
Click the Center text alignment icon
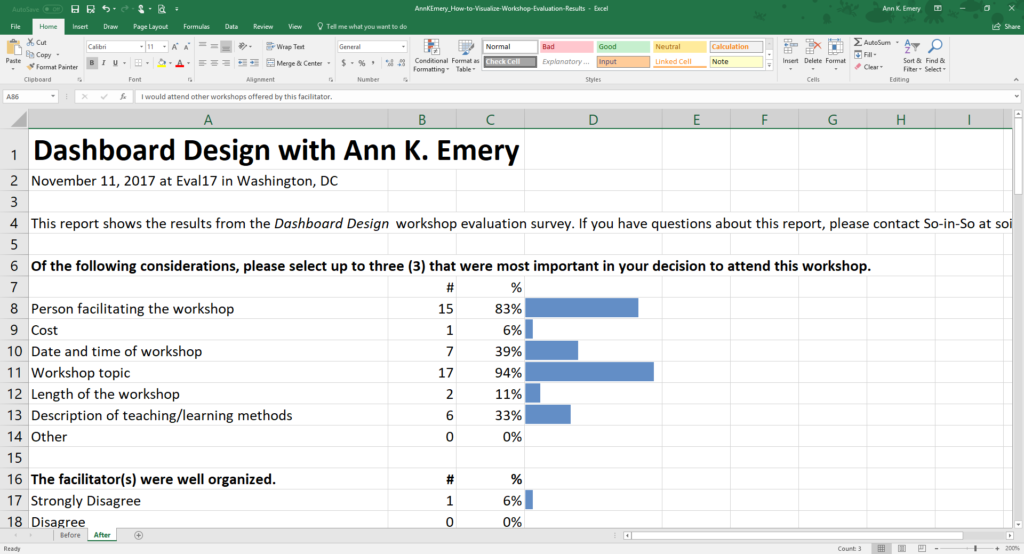214,63
